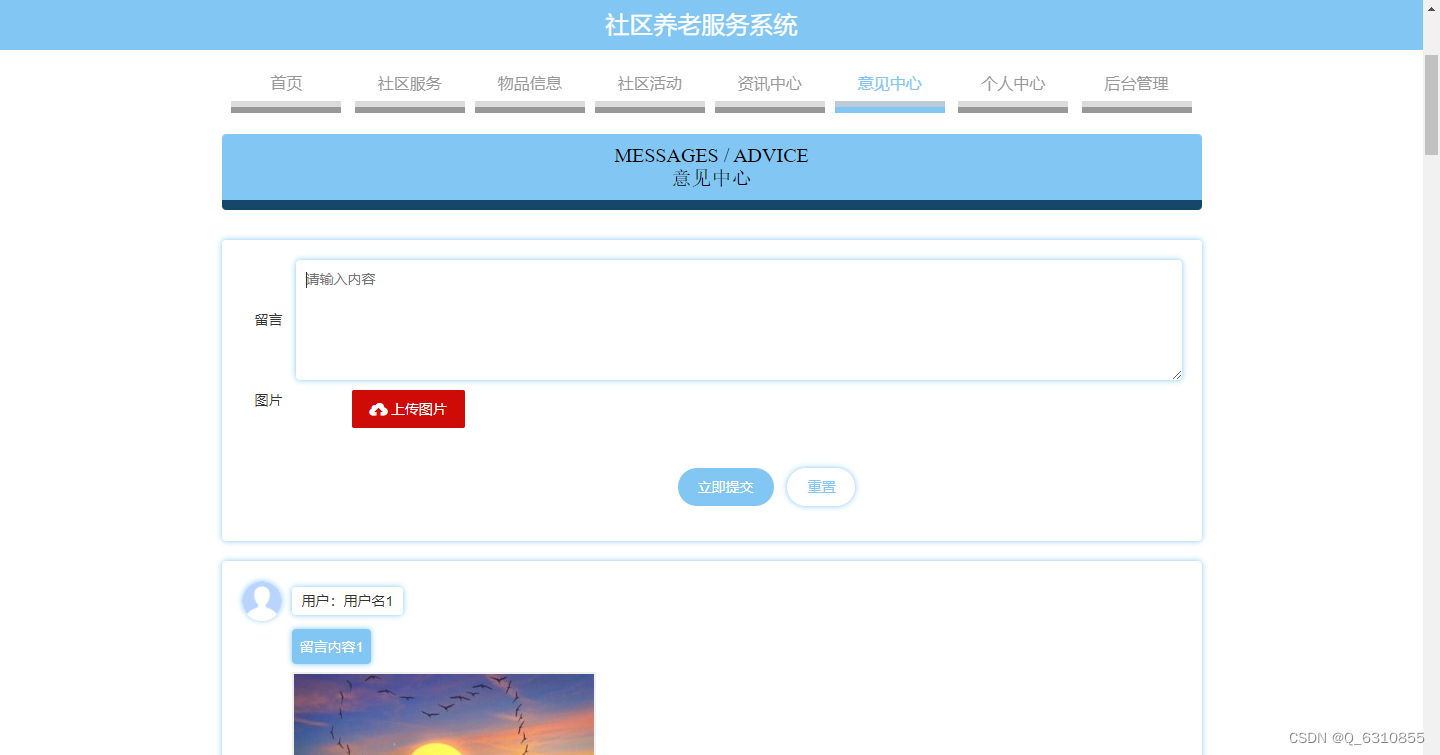Open the 首页 navigation tab
This screenshot has width=1440, height=755.
tap(285, 84)
